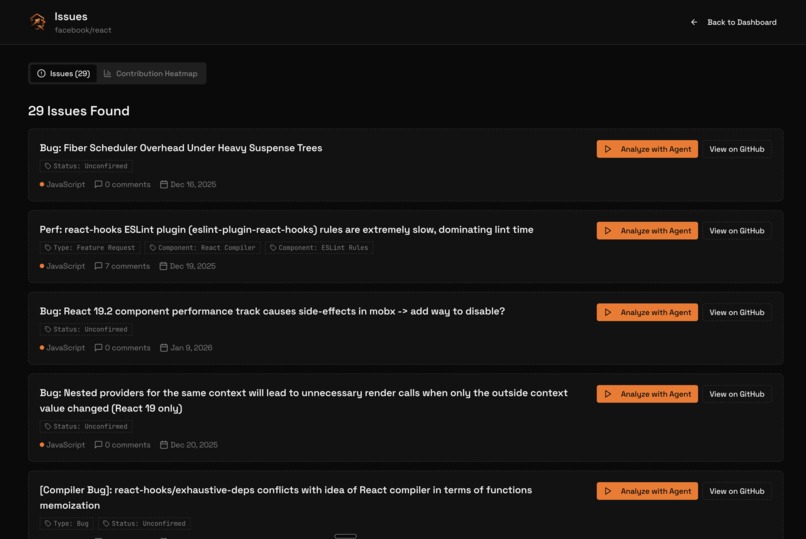The image size is (806, 539).
Task: Click Status: Unconfirmed tag on Compiler Bug issue
Action: point(144,524)
